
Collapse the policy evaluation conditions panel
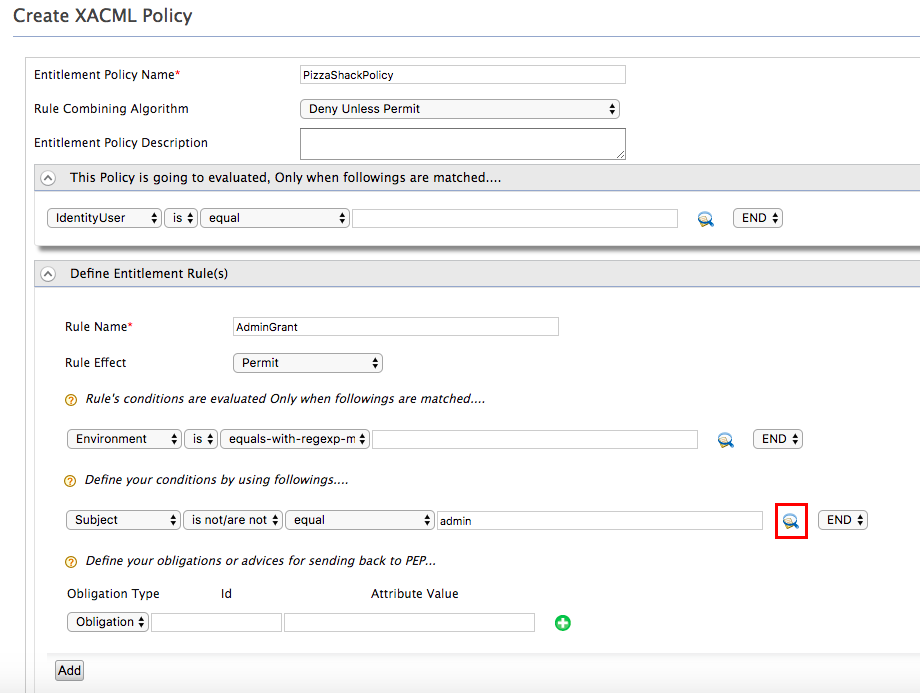click(47, 177)
